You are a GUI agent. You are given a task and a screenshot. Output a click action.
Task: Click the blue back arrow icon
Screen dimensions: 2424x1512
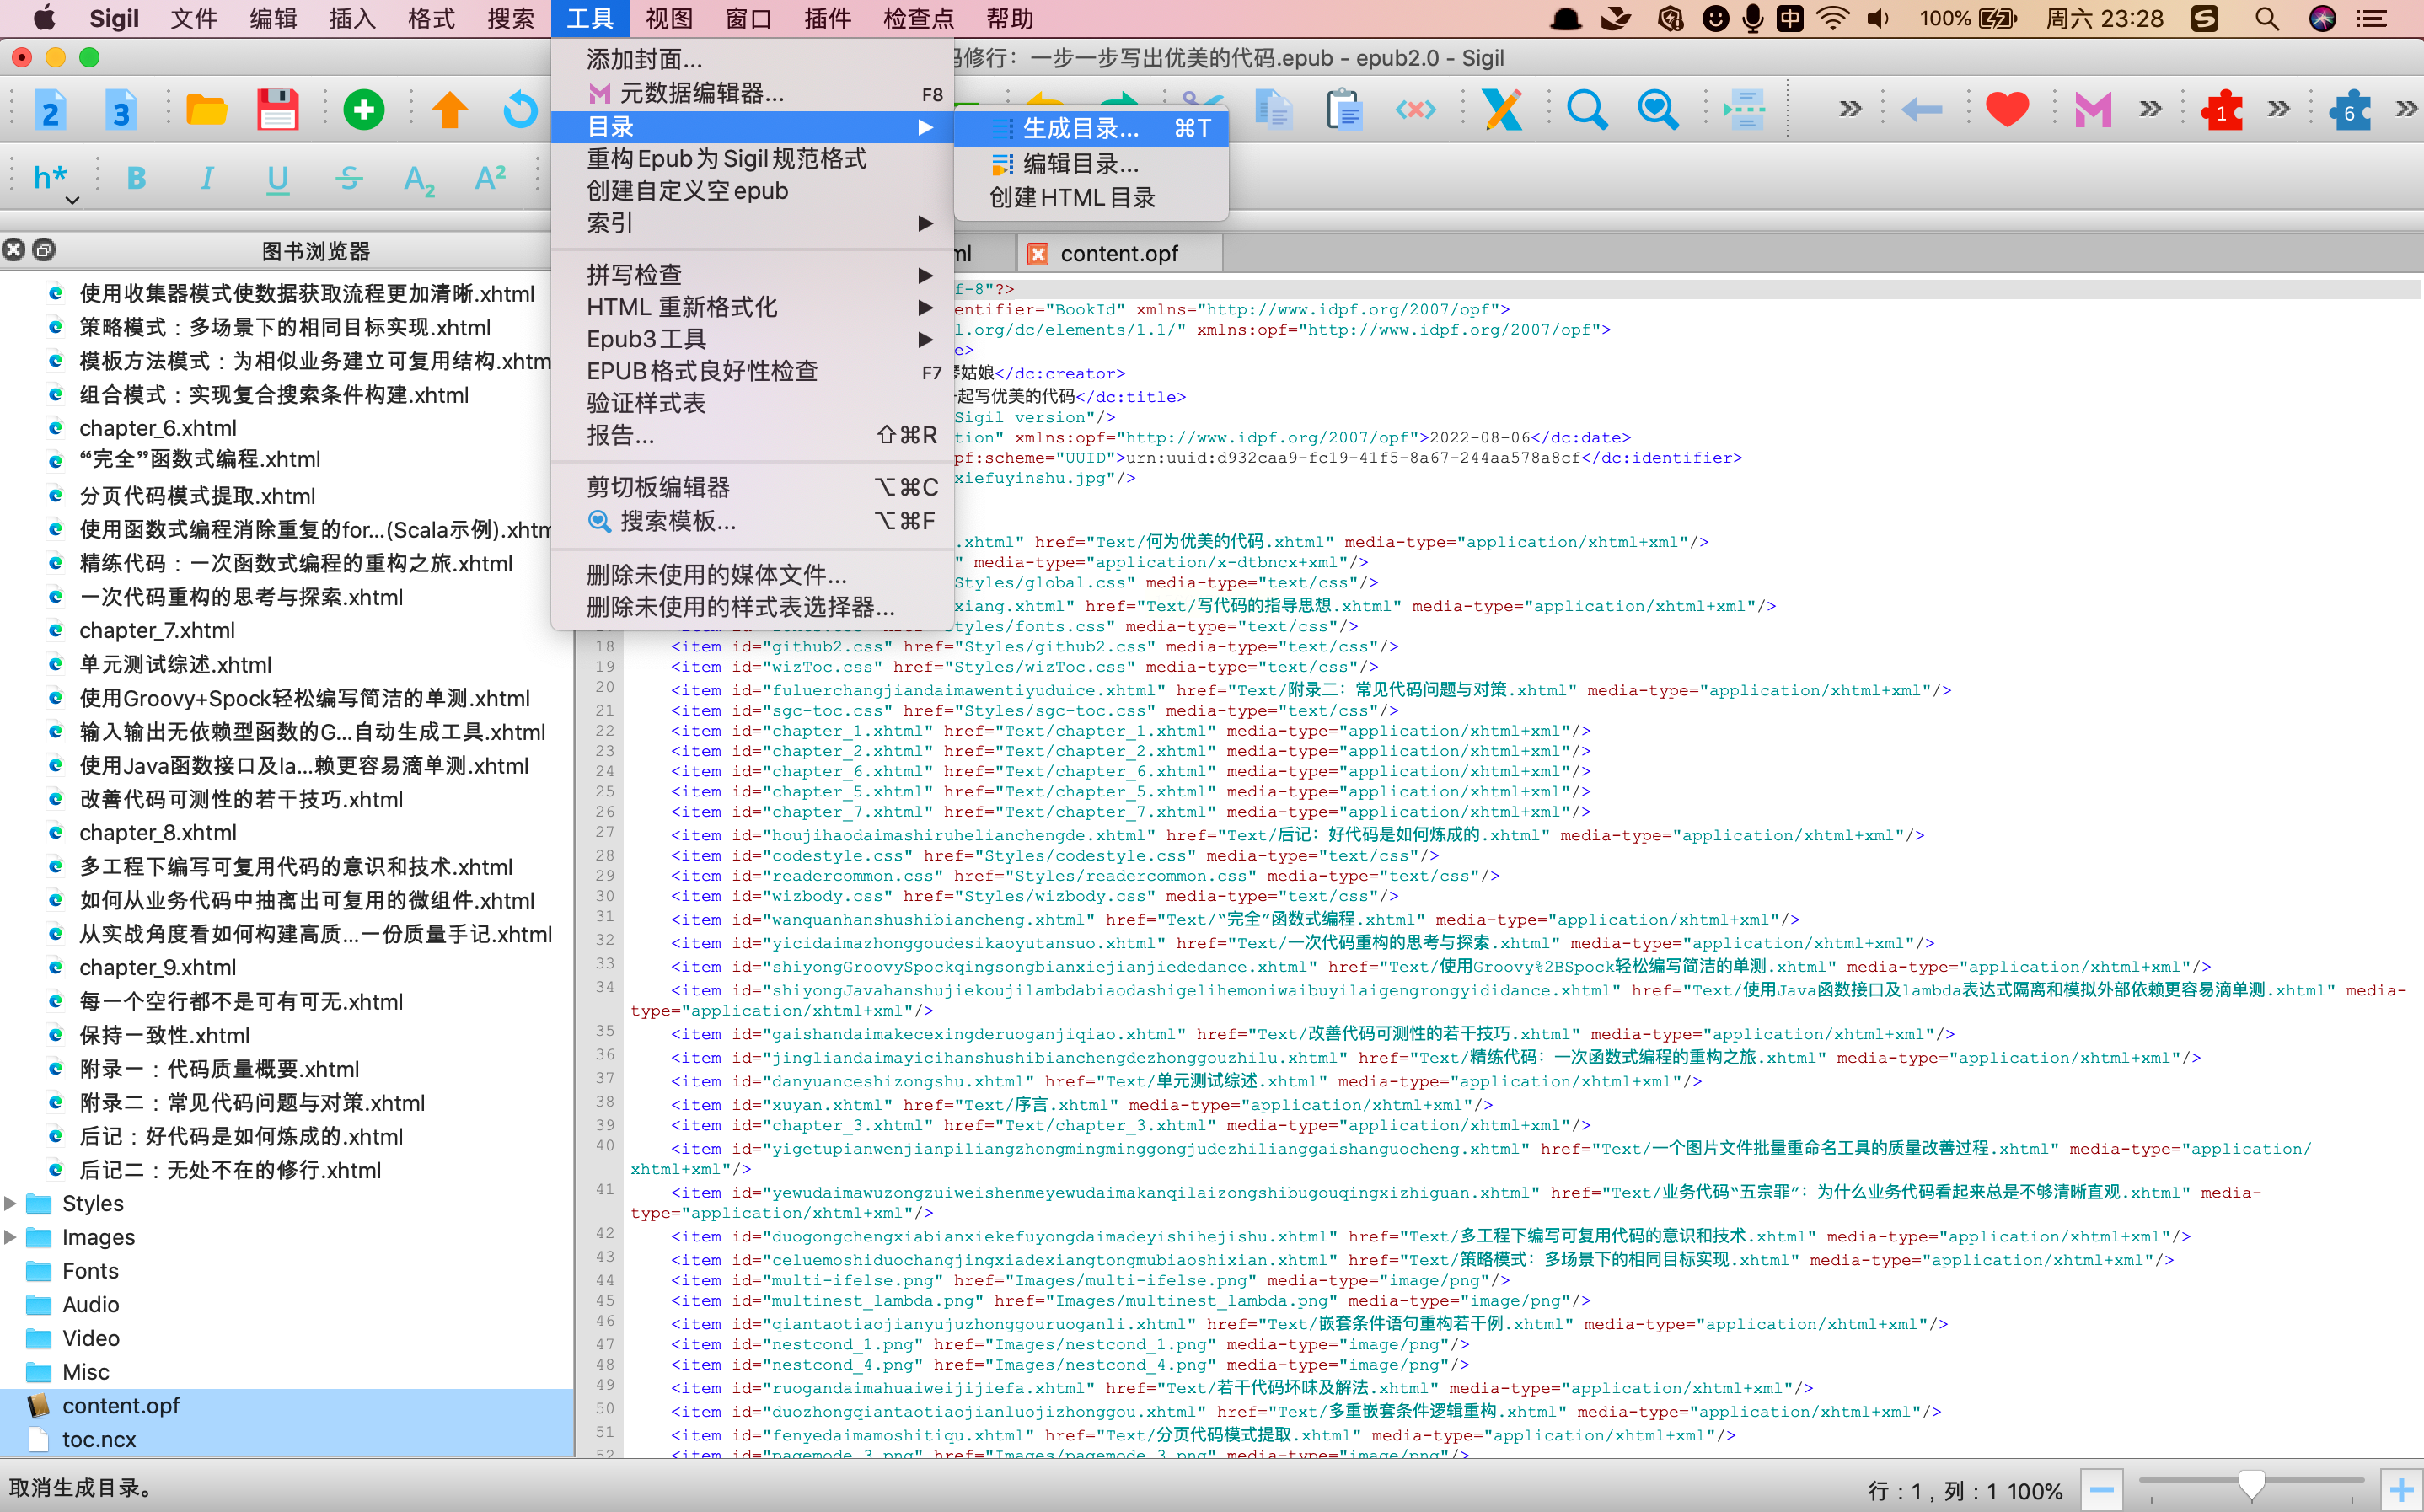point(1920,109)
